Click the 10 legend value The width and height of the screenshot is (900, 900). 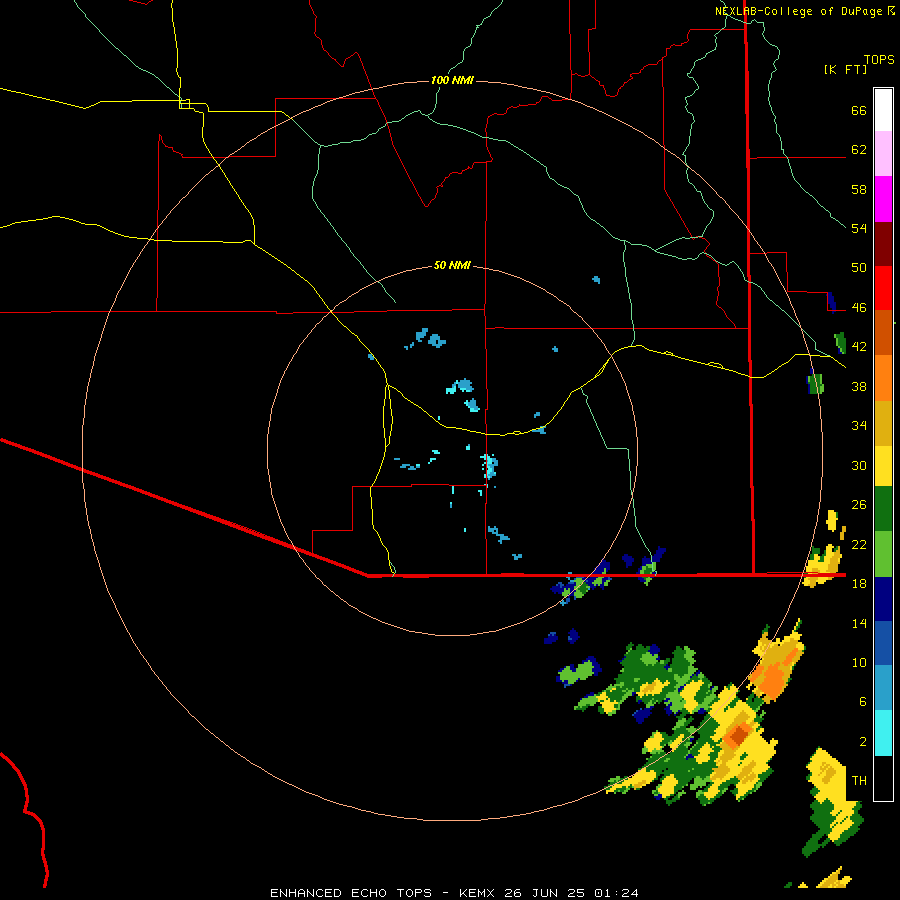point(859,662)
